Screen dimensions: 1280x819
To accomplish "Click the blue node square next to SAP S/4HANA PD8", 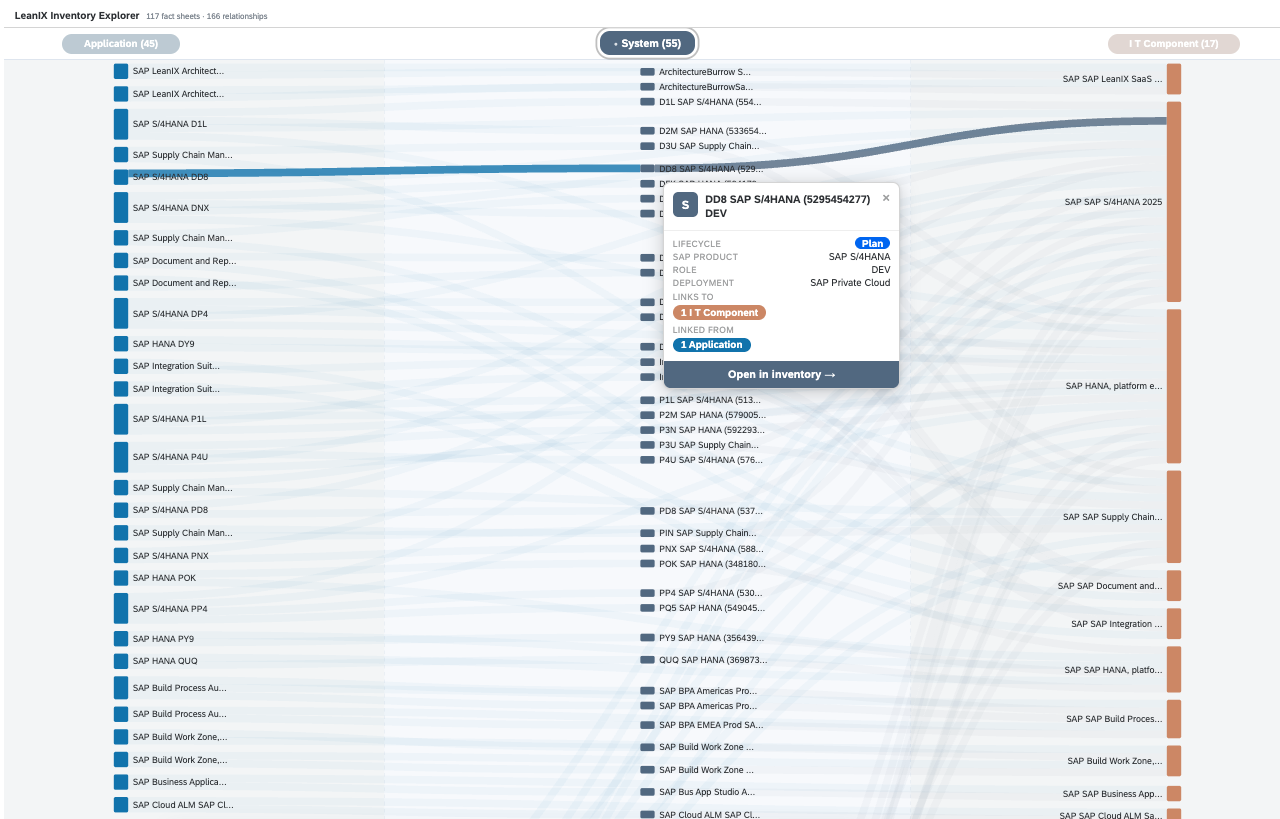I will 121,510.
